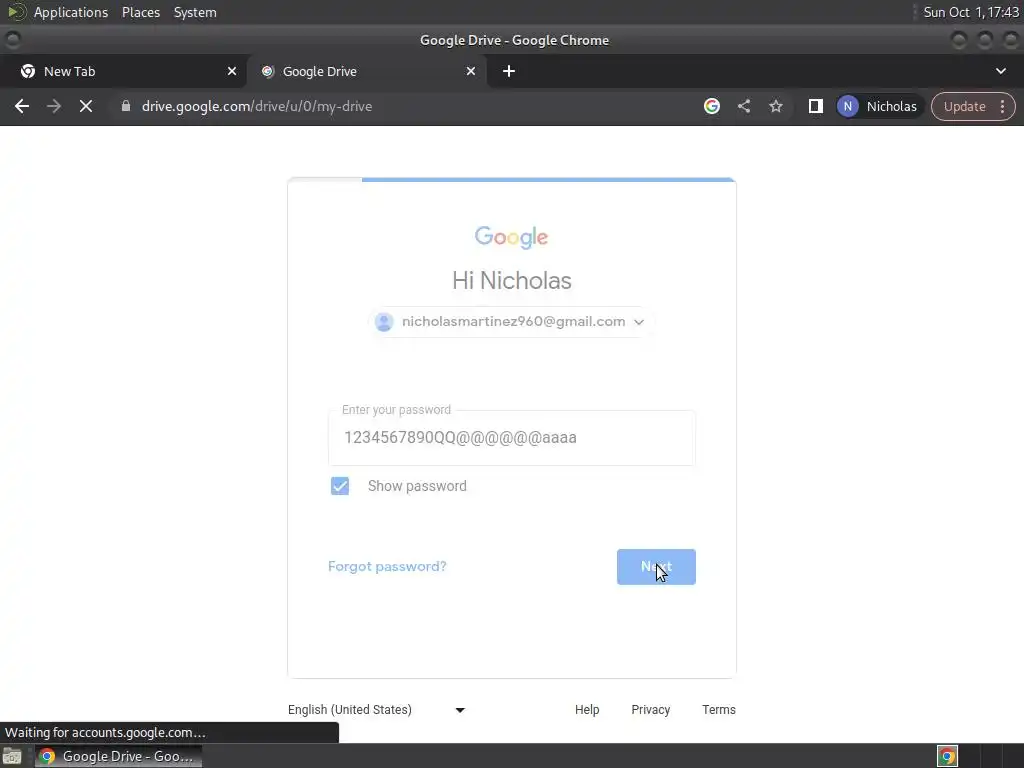Click the address bar URL
This screenshot has height=768, width=1024.
(257, 106)
